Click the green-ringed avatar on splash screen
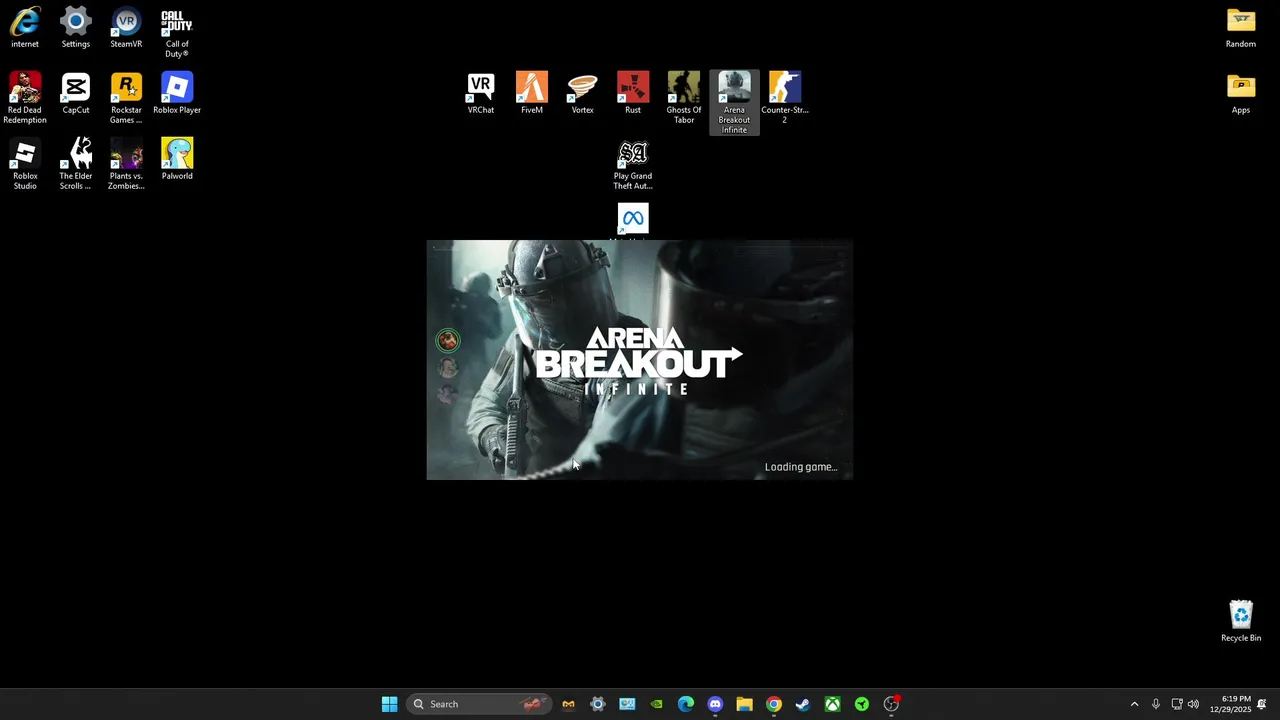The image size is (1280, 720). pos(448,341)
